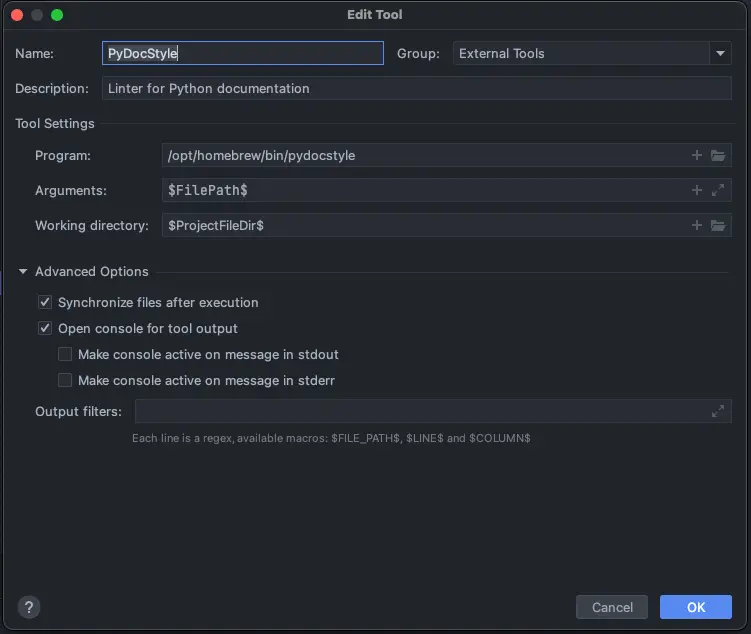Click the OK button
The width and height of the screenshot is (751, 634).
coord(695,607)
